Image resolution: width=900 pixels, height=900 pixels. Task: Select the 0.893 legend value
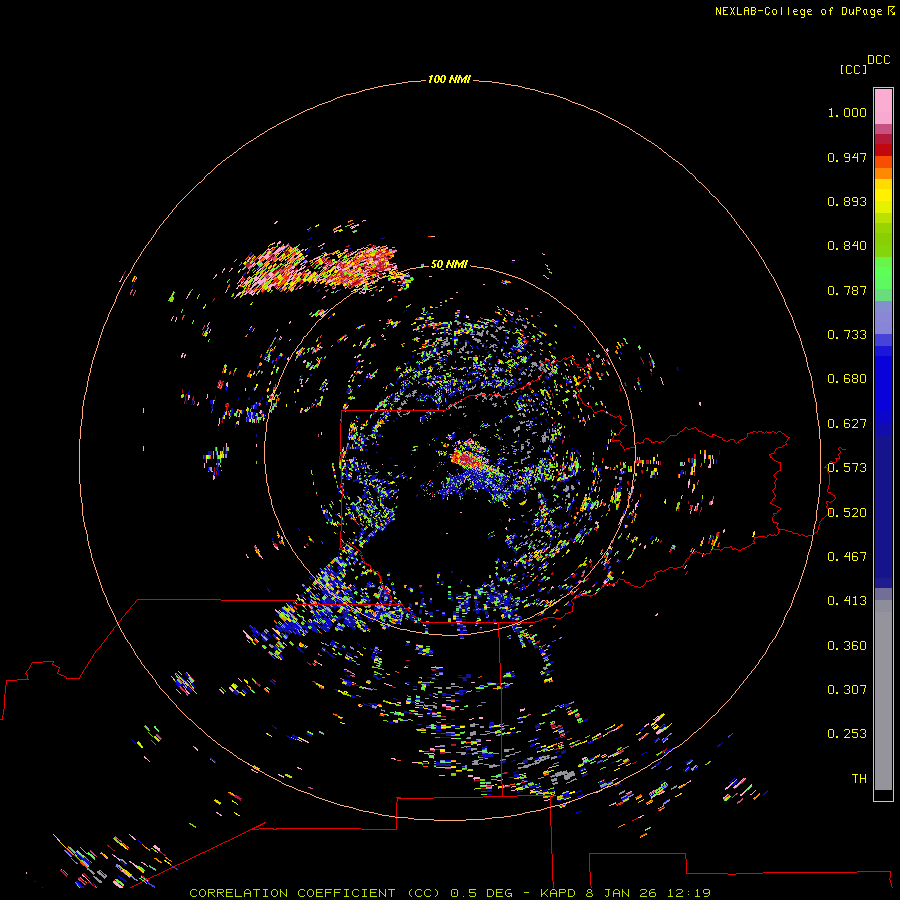coord(847,201)
